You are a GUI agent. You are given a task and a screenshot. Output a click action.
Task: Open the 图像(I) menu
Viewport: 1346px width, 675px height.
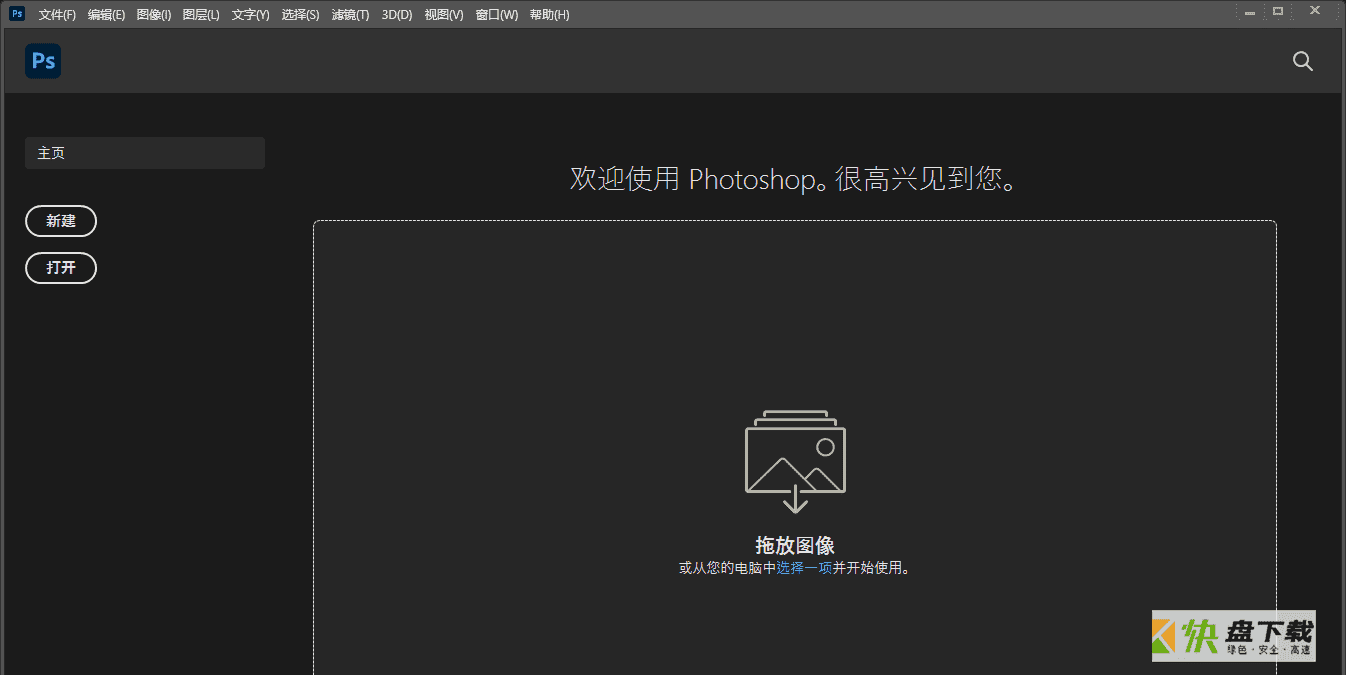[x=153, y=15]
